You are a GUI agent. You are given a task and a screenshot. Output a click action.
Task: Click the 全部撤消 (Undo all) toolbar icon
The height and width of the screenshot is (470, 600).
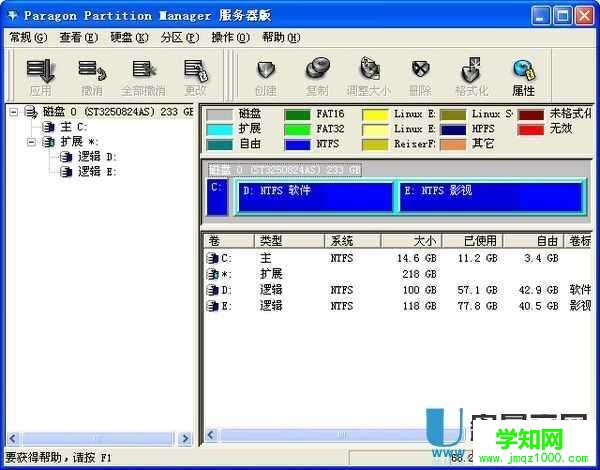(144, 70)
